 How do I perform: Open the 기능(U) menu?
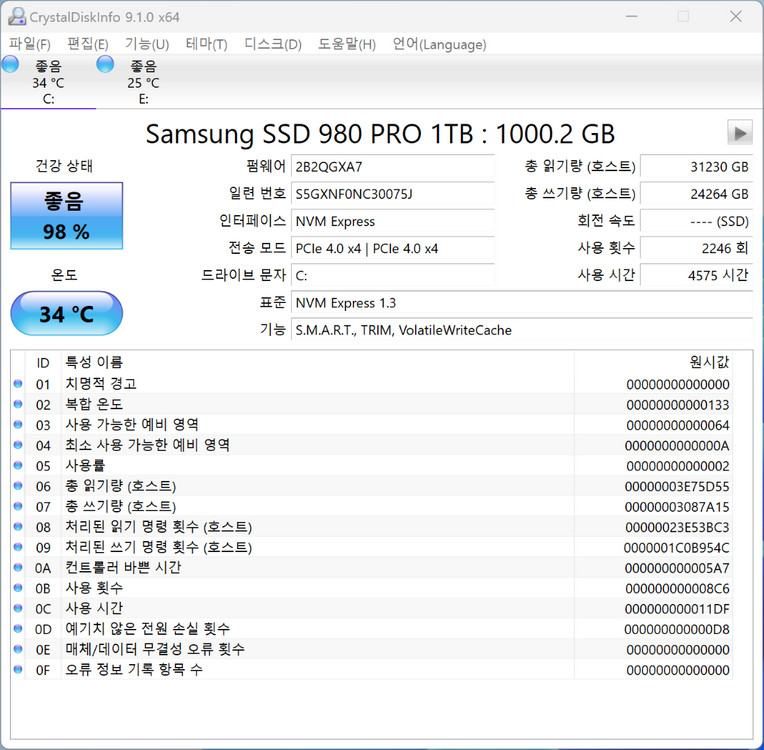(147, 44)
